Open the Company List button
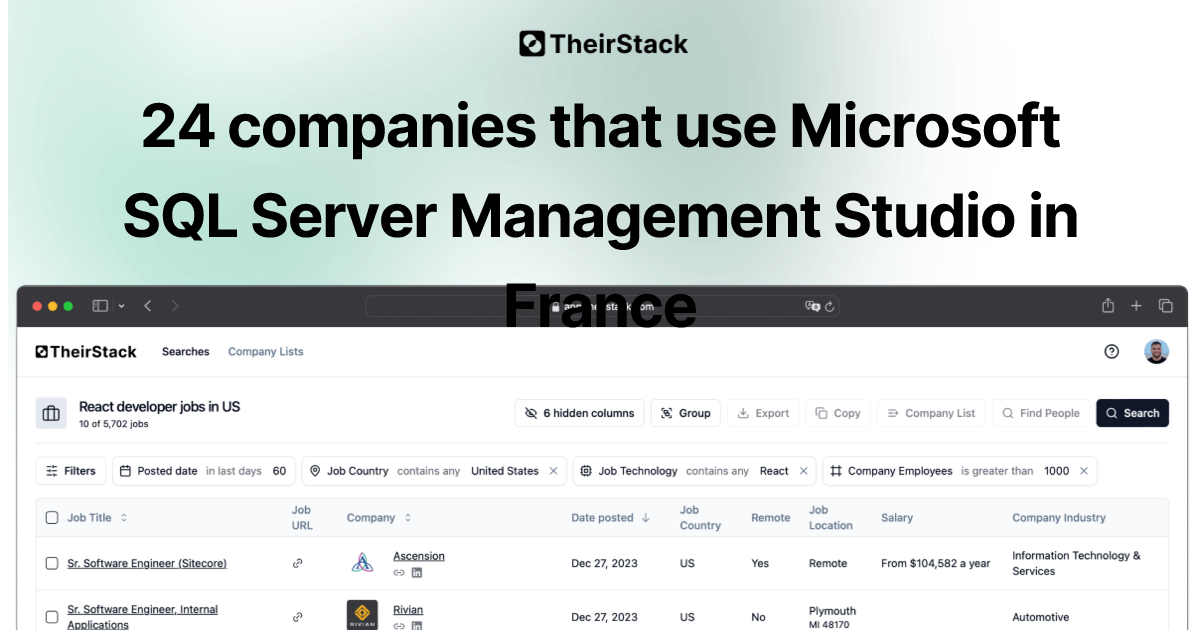This screenshot has height=630, width=1200. tap(932, 413)
